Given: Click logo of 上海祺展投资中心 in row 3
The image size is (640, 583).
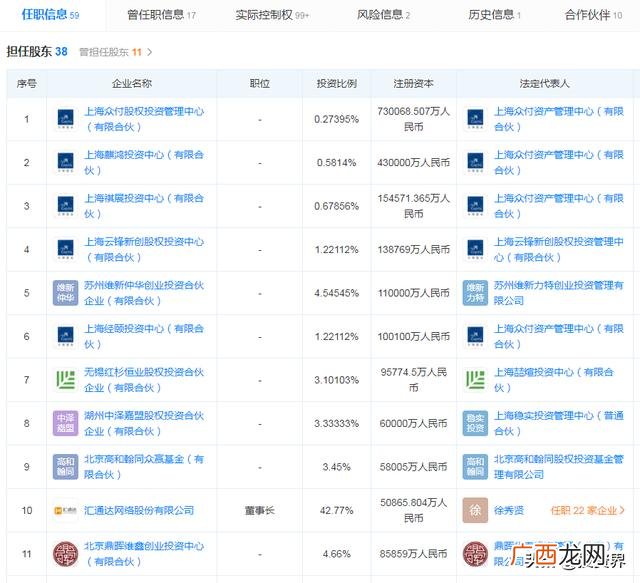Looking at the screenshot, I should tap(65, 206).
